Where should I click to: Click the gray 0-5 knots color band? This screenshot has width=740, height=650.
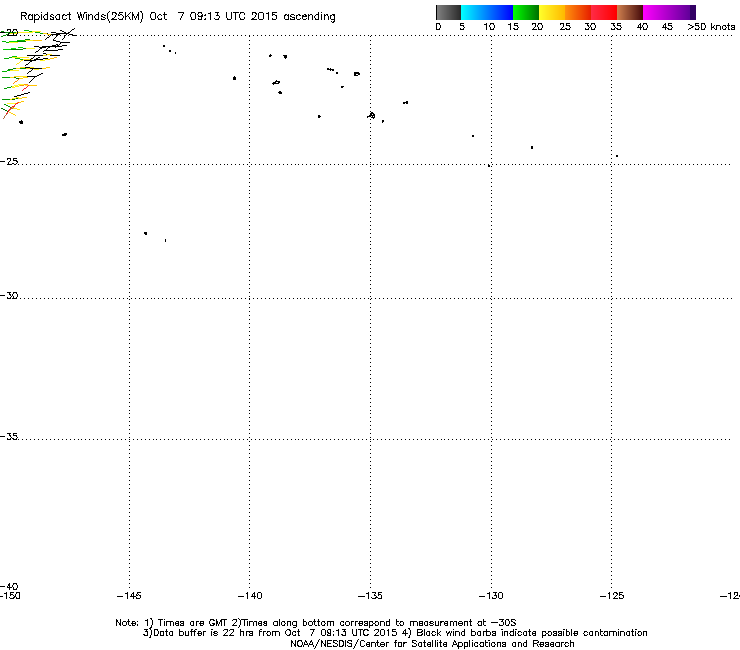click(448, 12)
